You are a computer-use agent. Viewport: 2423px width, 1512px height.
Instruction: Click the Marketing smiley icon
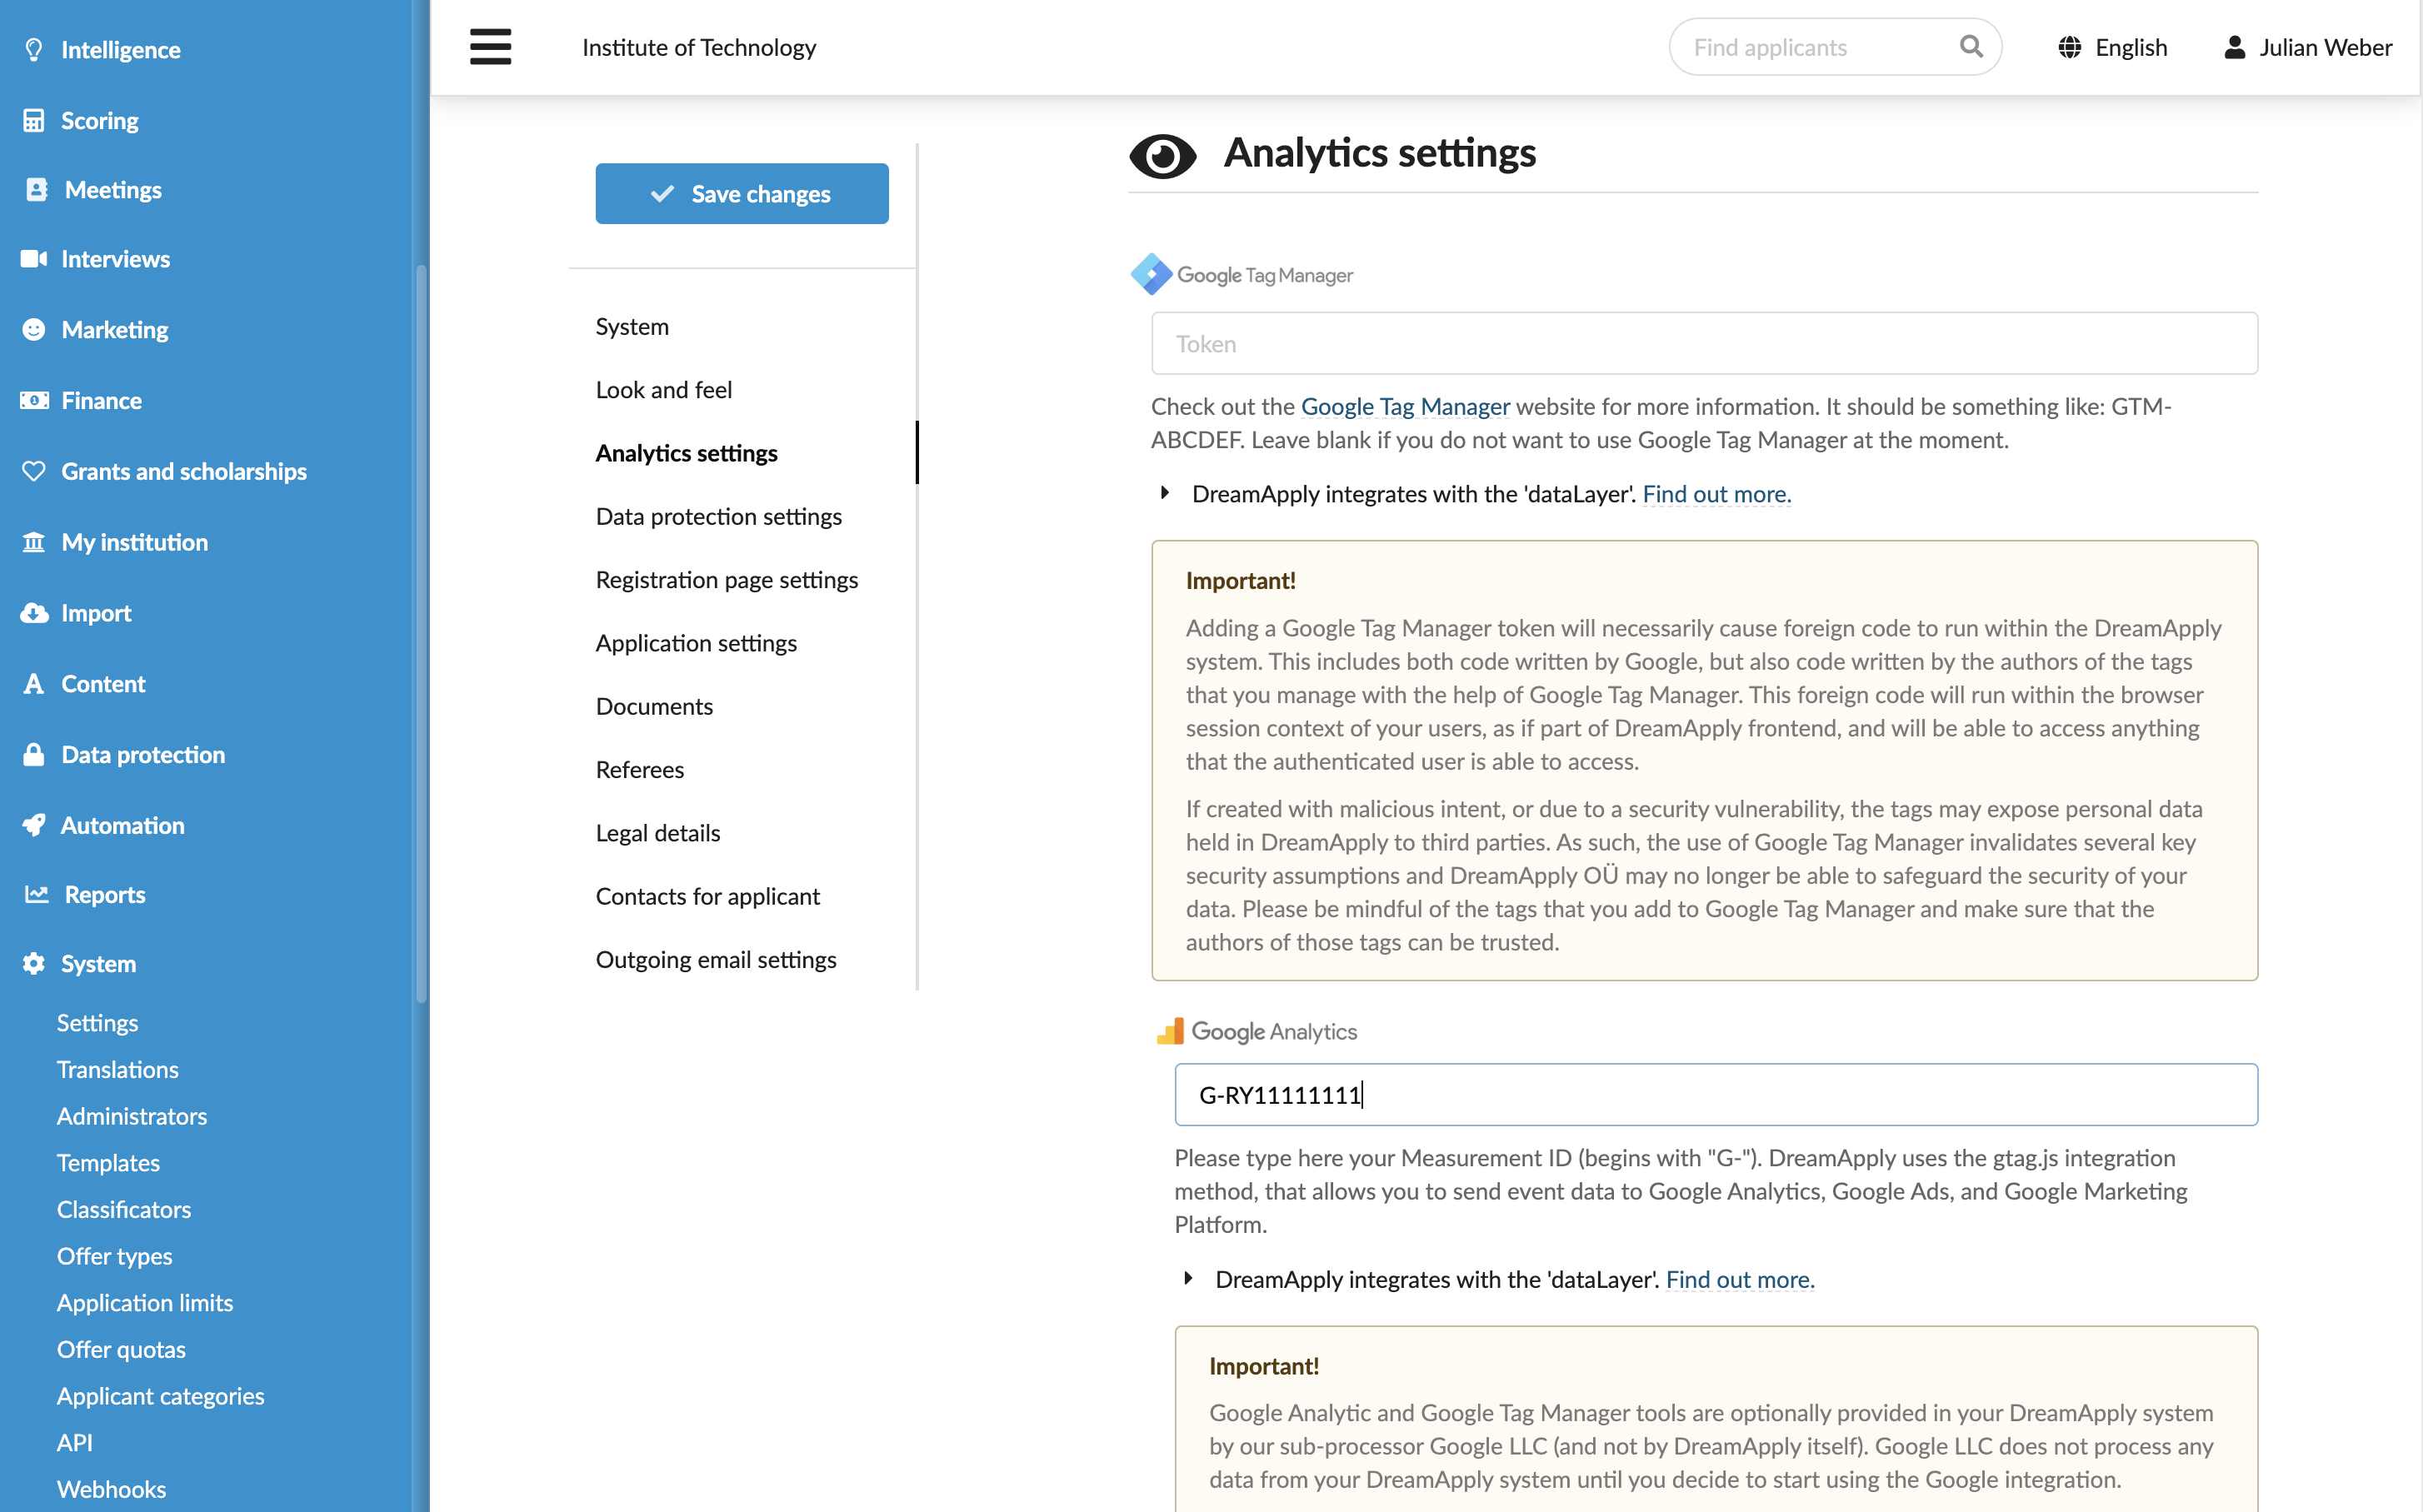34,330
